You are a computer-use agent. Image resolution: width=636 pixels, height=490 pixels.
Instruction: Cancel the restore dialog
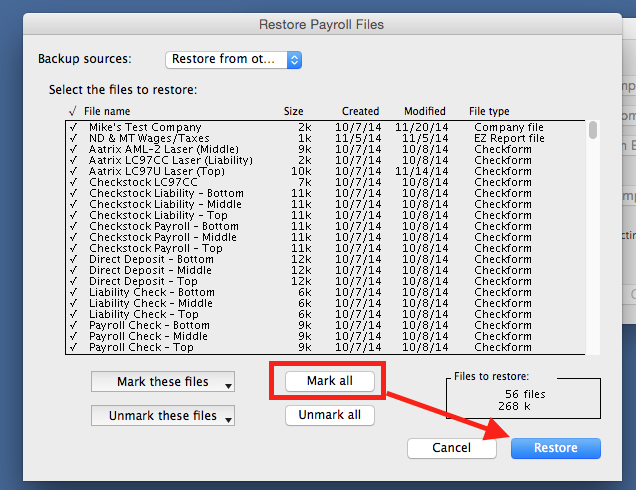pos(452,448)
